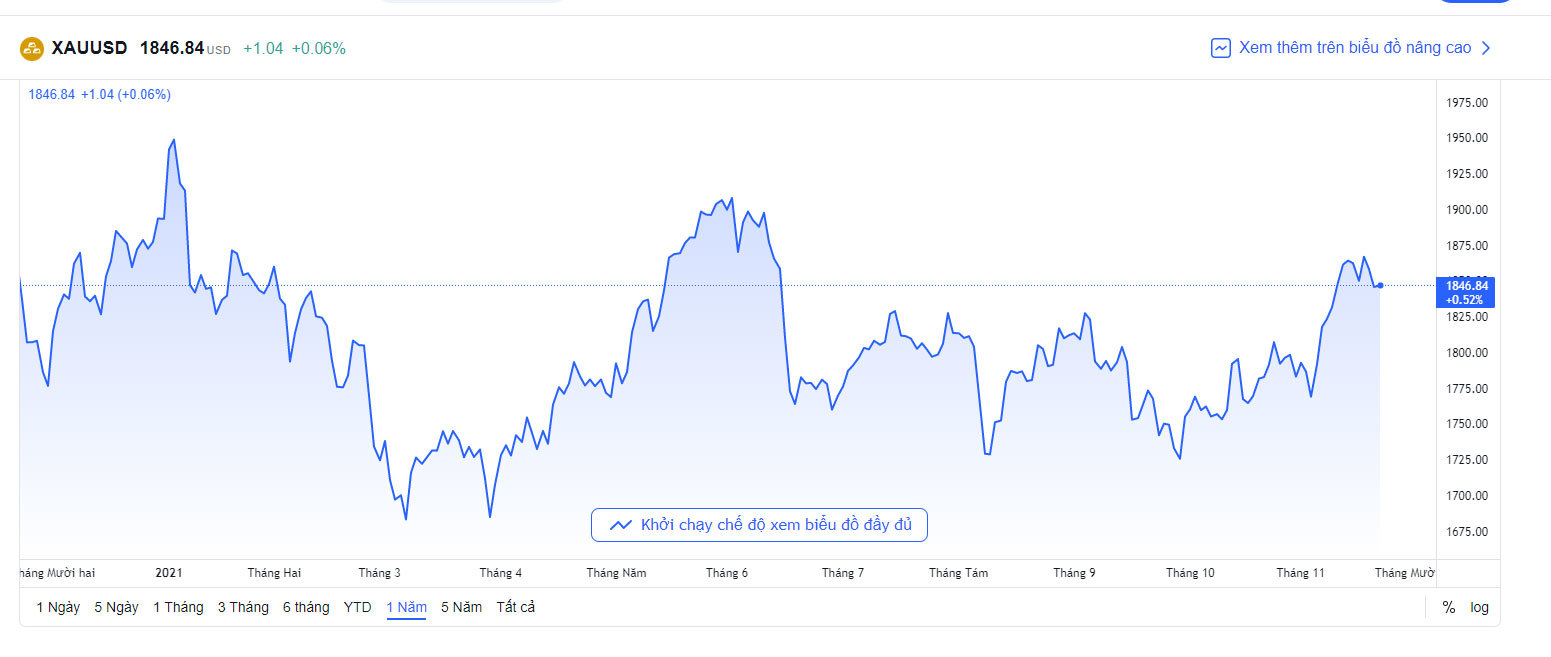Switch to the '1 Tháng' range
The width and height of the screenshot is (1551, 657).
[178, 607]
